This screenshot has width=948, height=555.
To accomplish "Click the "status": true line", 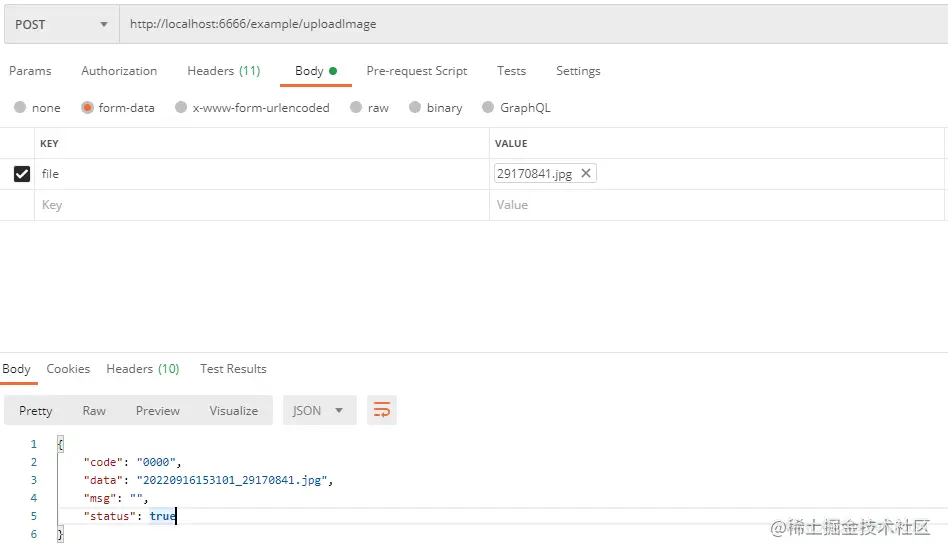I will click(130, 516).
